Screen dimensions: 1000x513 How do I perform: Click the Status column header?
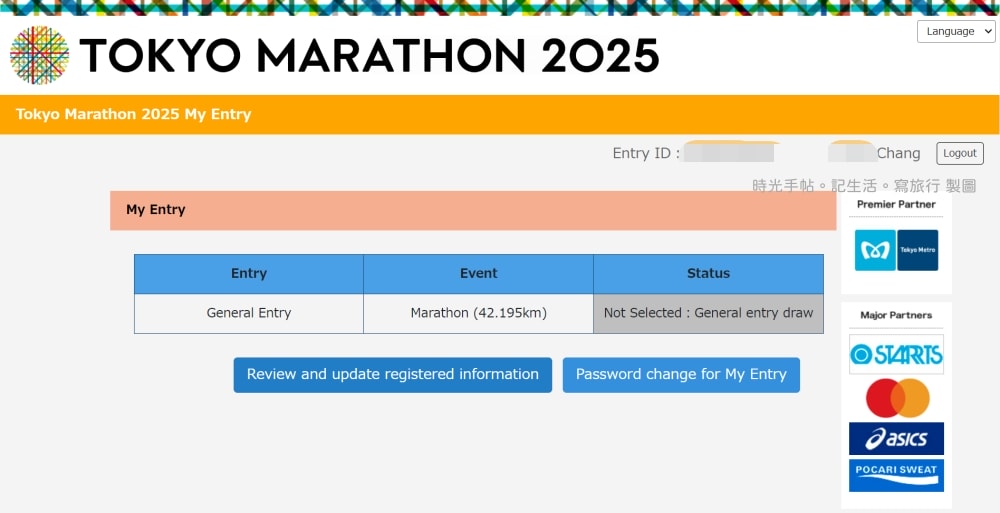coord(708,274)
